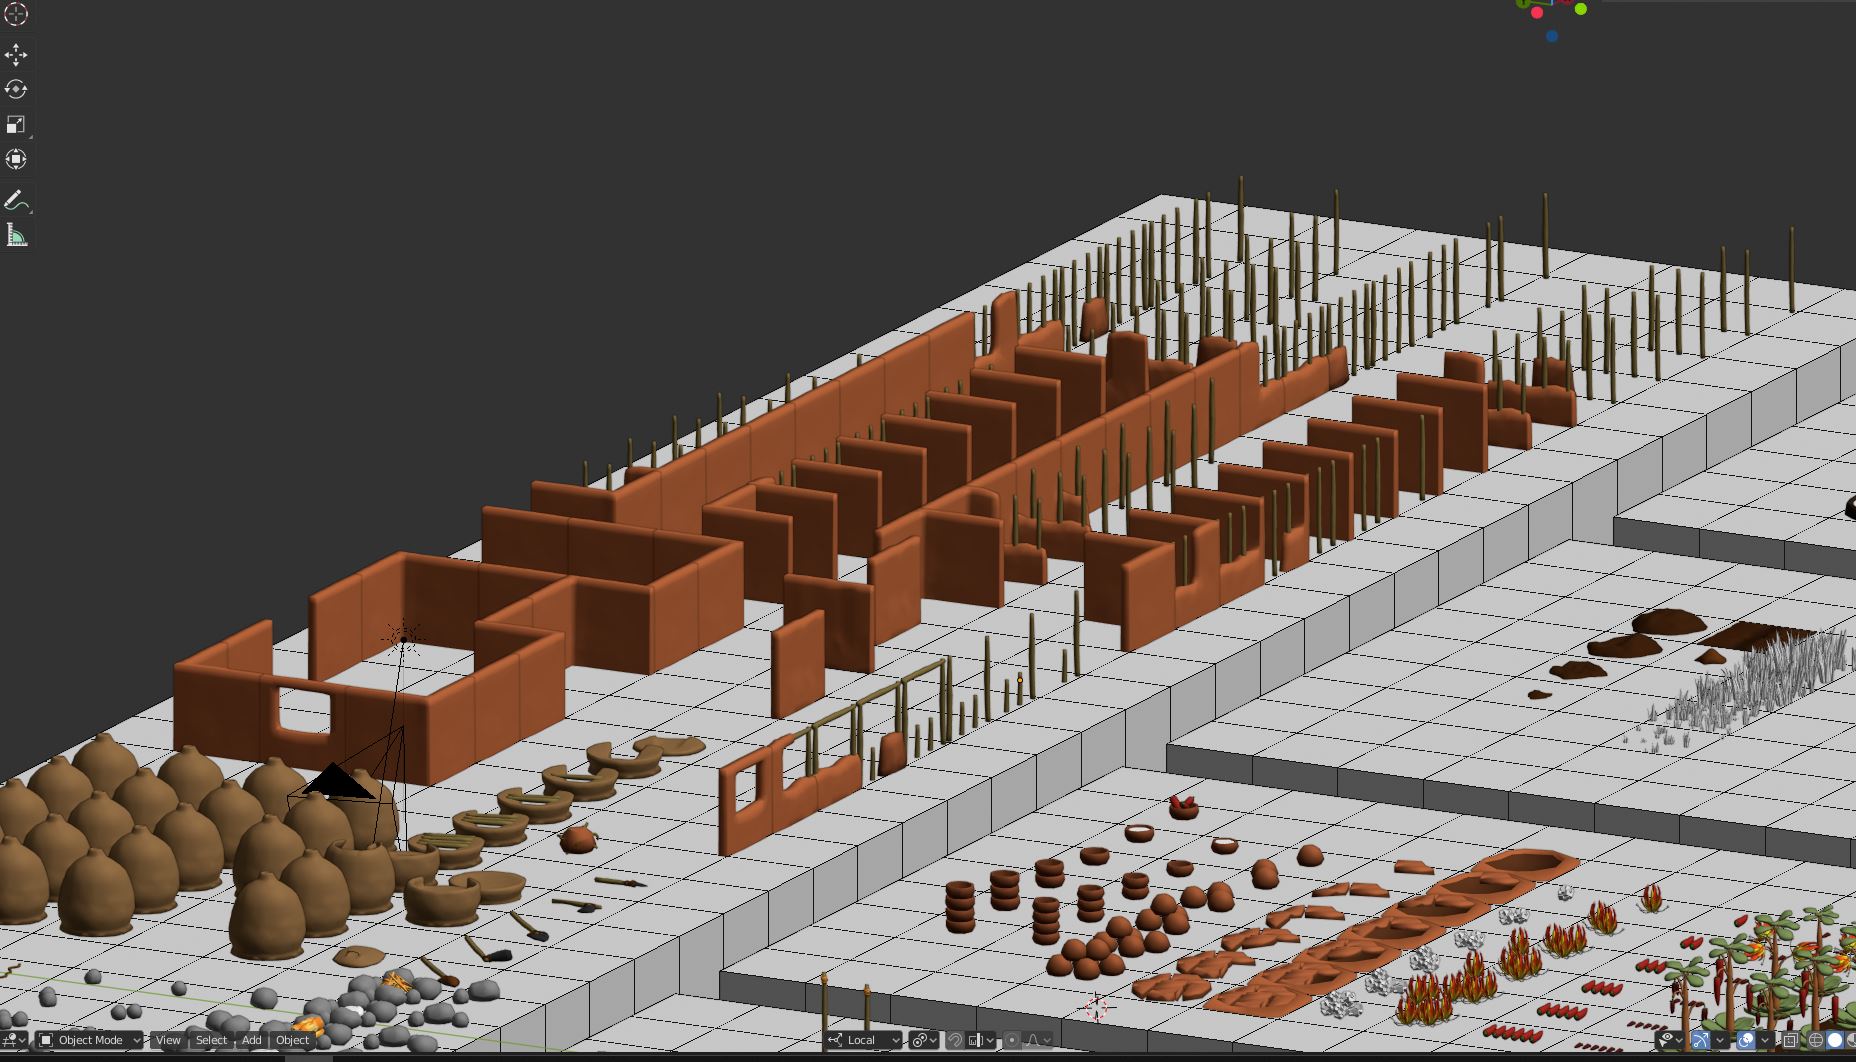The width and height of the screenshot is (1856, 1062).
Task: Open the pivot point dropdown
Action: pos(923,1040)
